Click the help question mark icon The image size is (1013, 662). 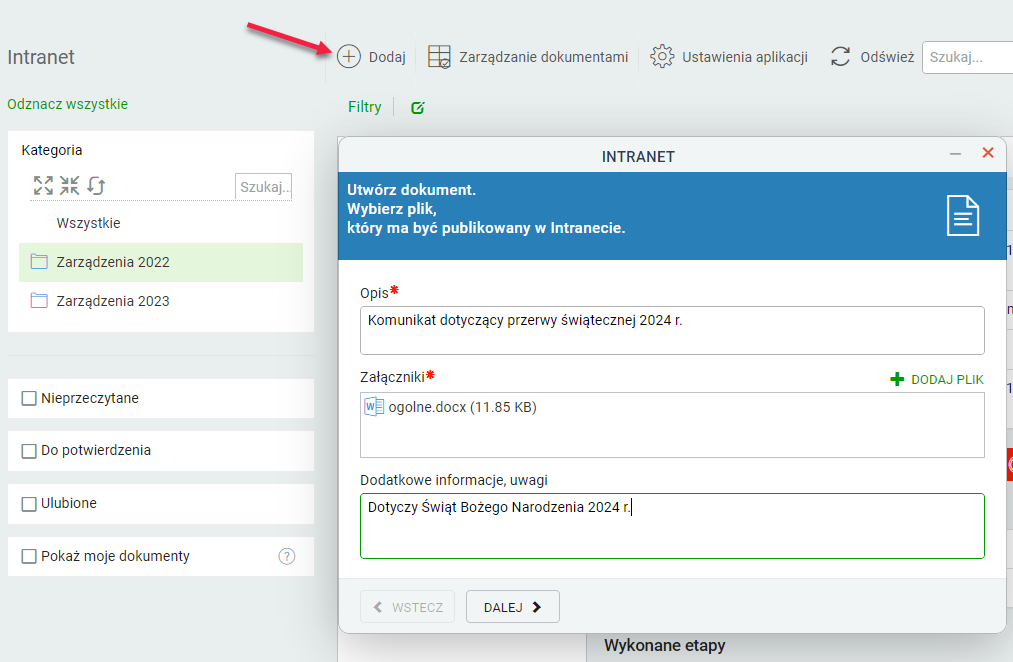pyautogui.click(x=287, y=556)
